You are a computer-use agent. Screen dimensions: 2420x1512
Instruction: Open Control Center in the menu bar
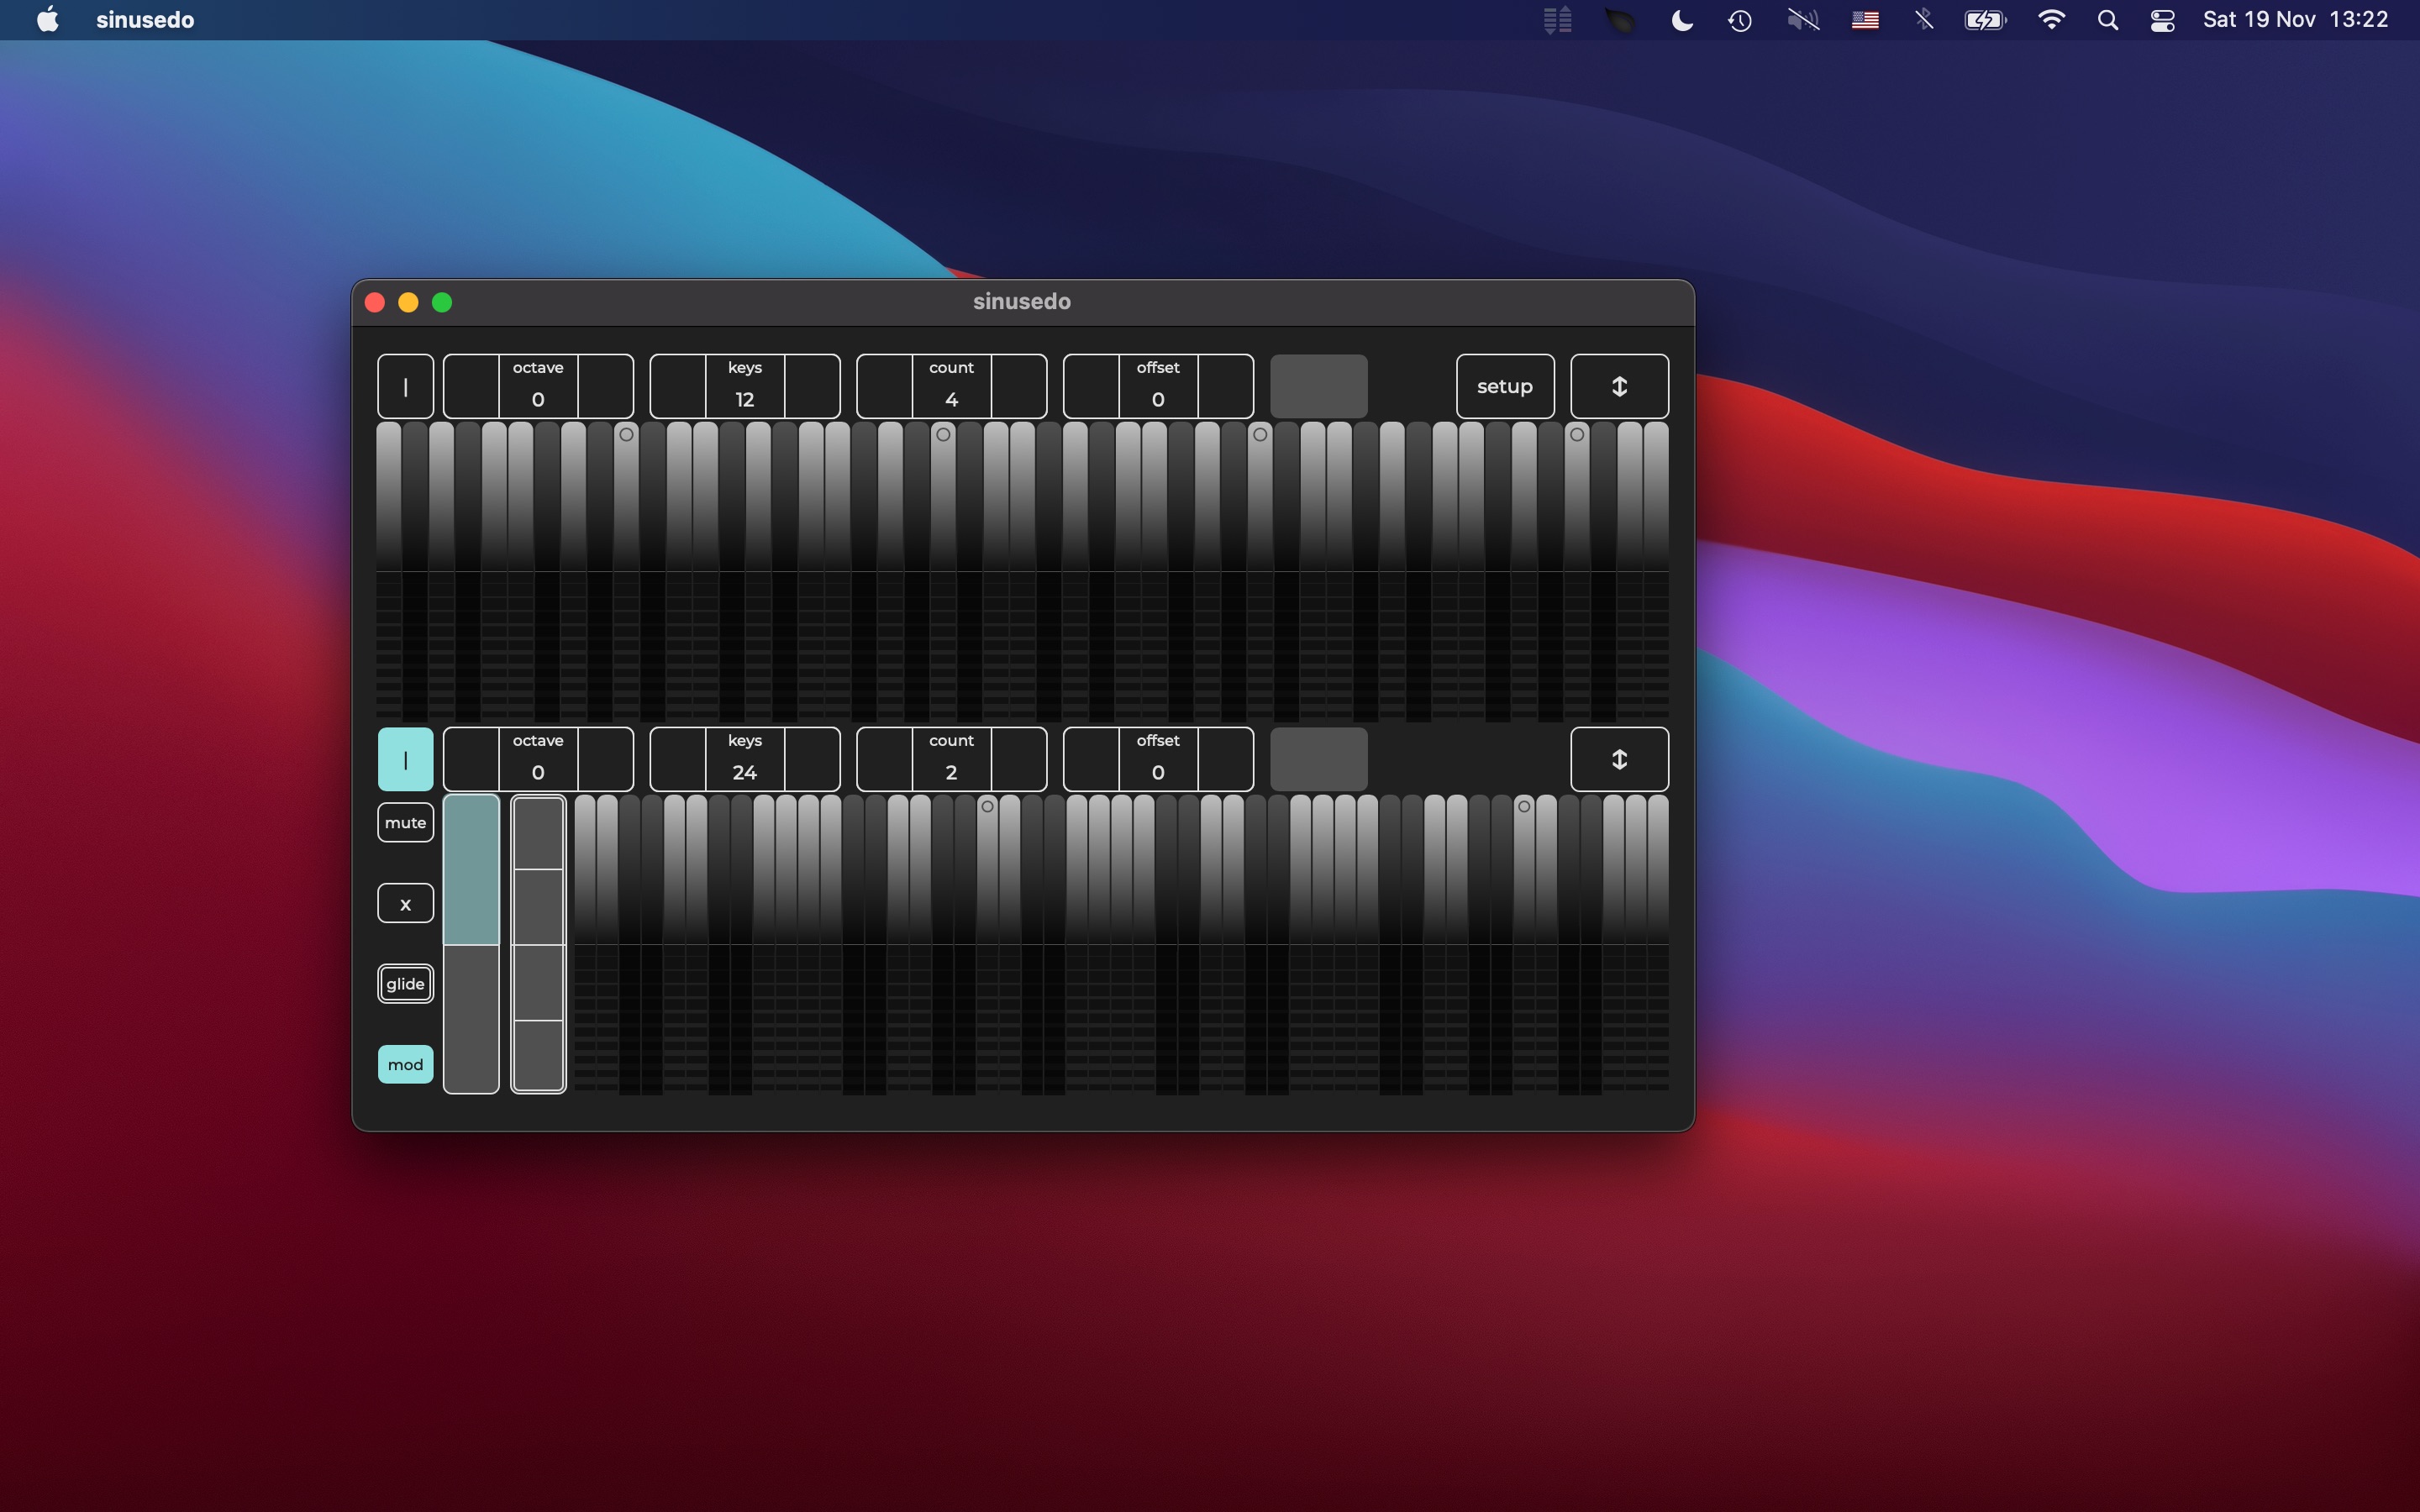2163,20
